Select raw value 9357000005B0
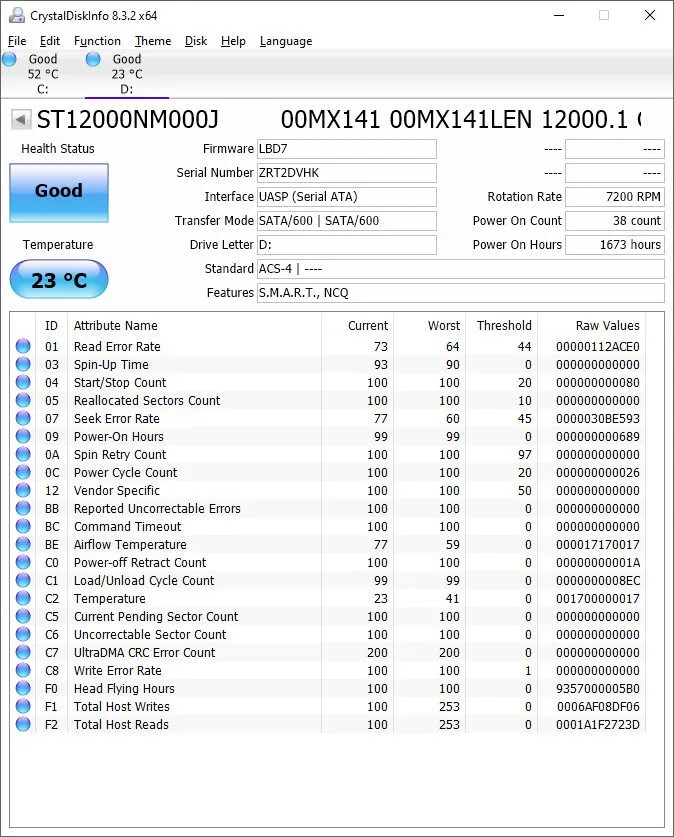674x837 pixels. click(598, 689)
